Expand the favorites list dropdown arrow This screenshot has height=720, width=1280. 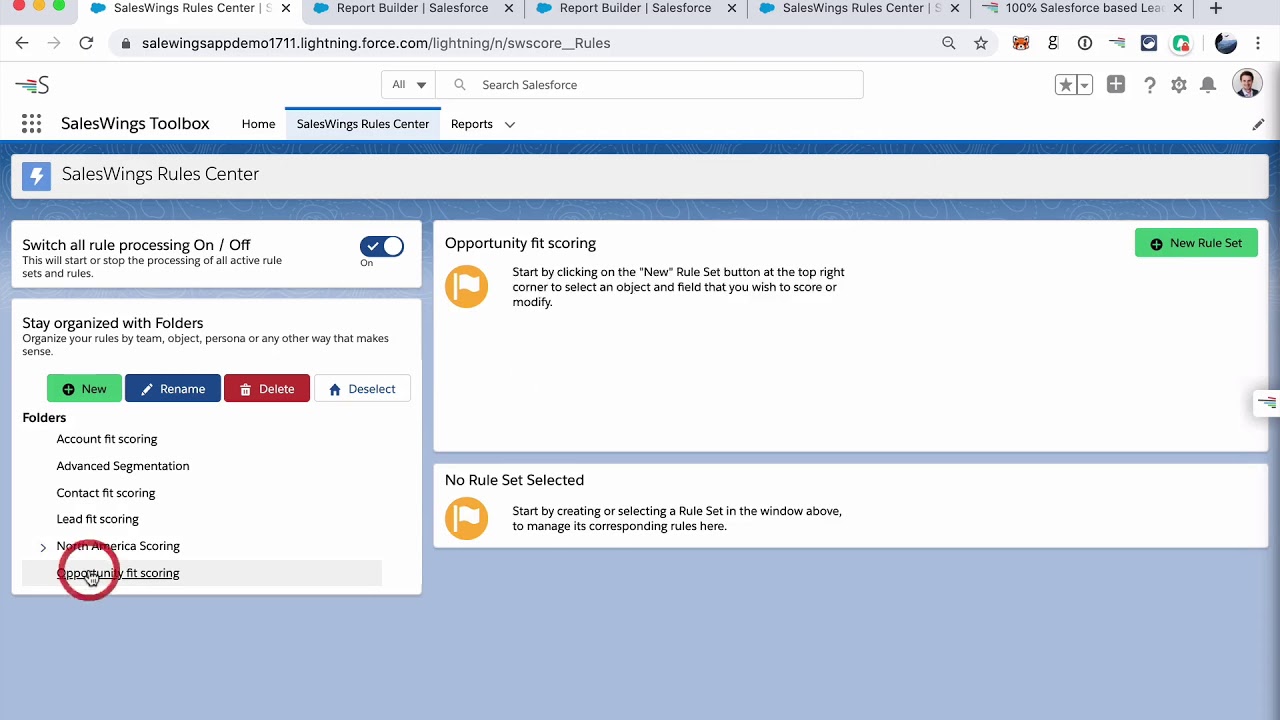(x=1085, y=85)
